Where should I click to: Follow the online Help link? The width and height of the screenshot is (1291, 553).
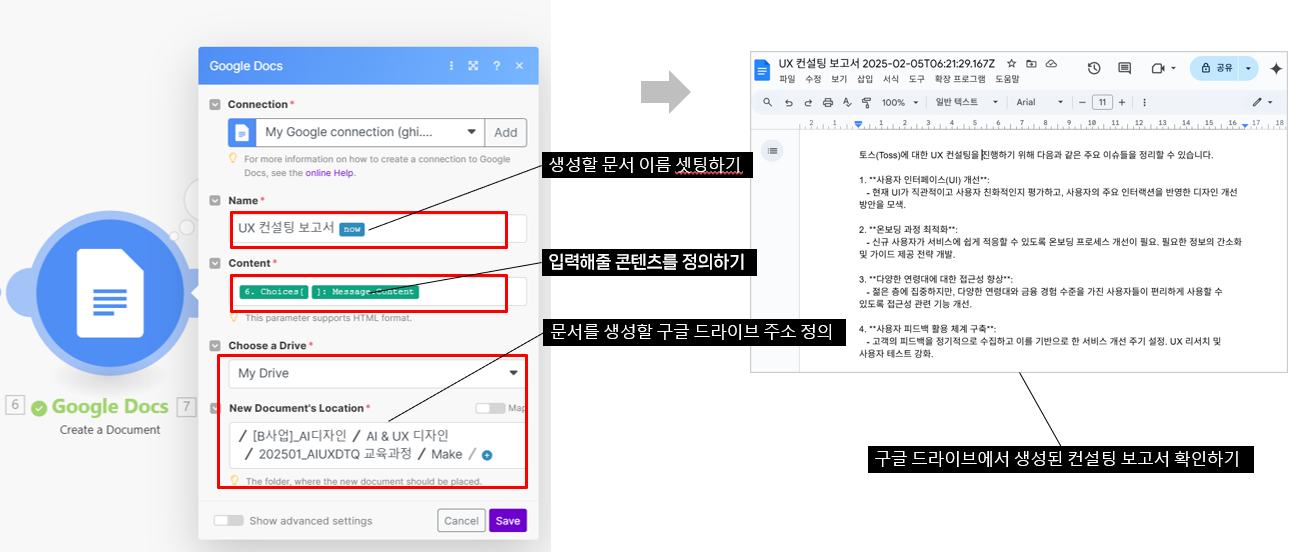329,172
